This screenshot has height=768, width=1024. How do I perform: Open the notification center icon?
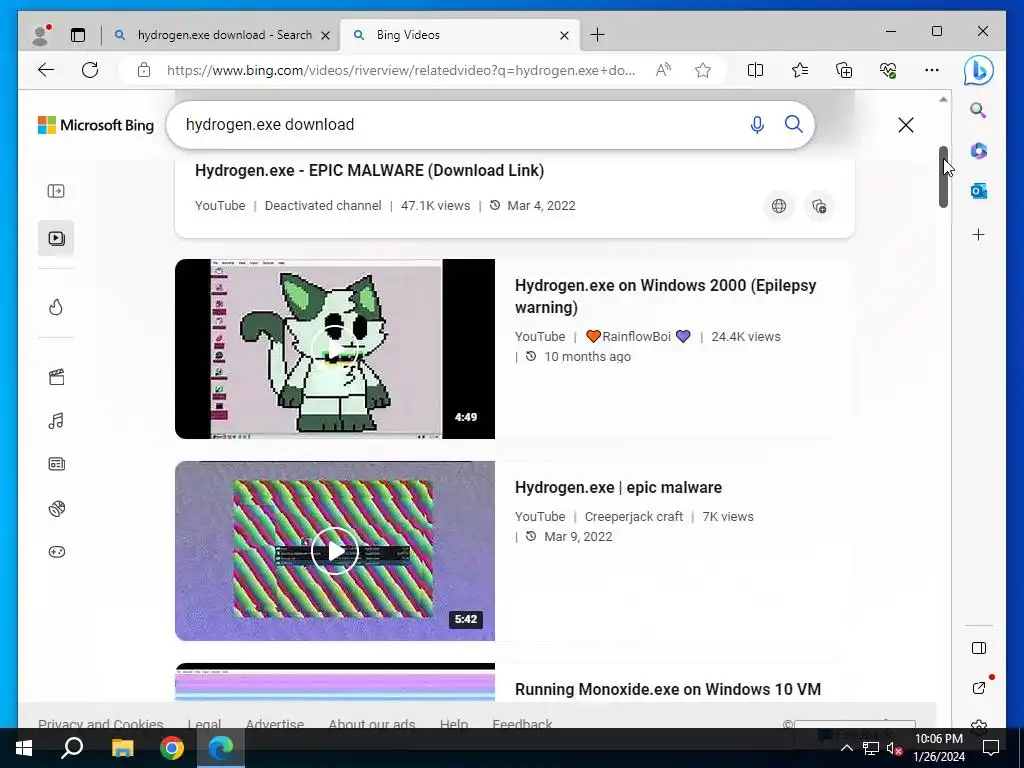(x=991, y=748)
